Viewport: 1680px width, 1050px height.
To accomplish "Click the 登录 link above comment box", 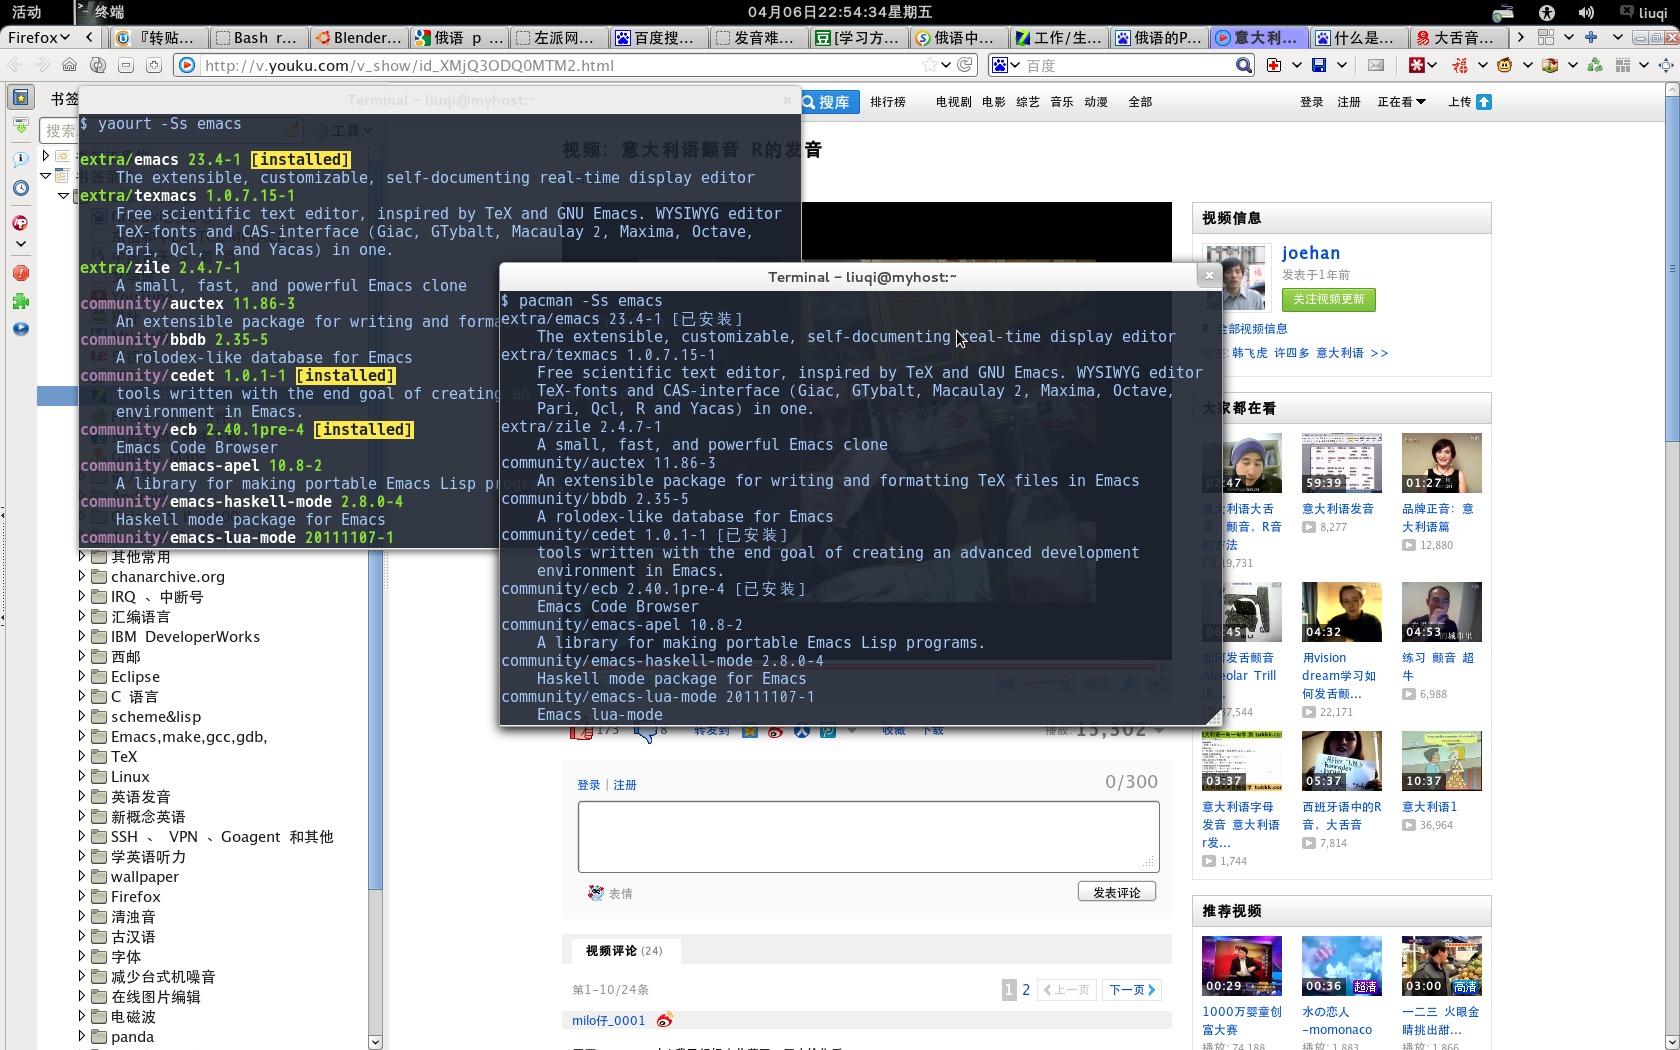I will [589, 785].
